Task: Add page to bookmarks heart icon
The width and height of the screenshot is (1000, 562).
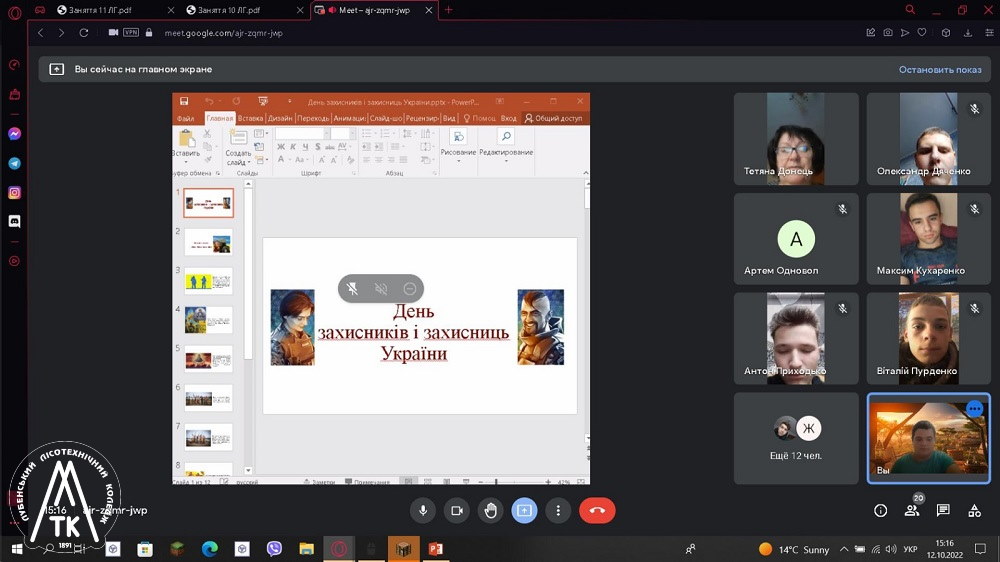Action: coord(922,33)
